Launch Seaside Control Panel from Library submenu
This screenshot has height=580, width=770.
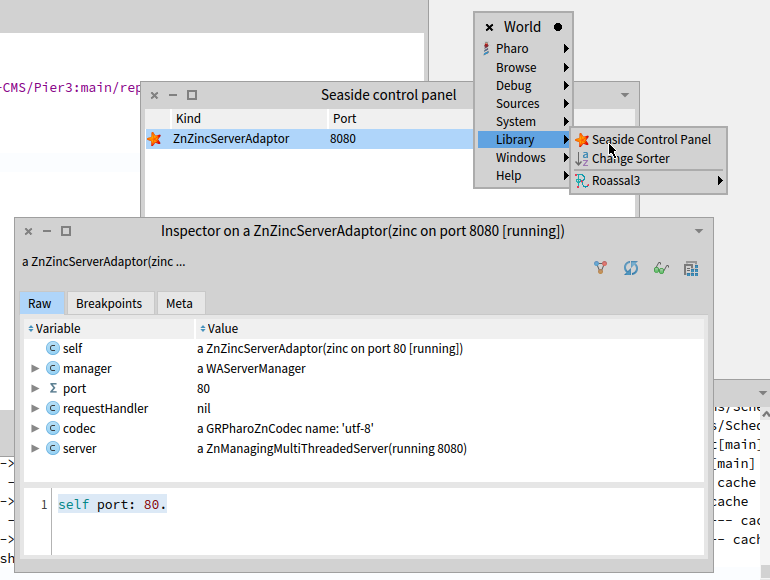coord(648,139)
